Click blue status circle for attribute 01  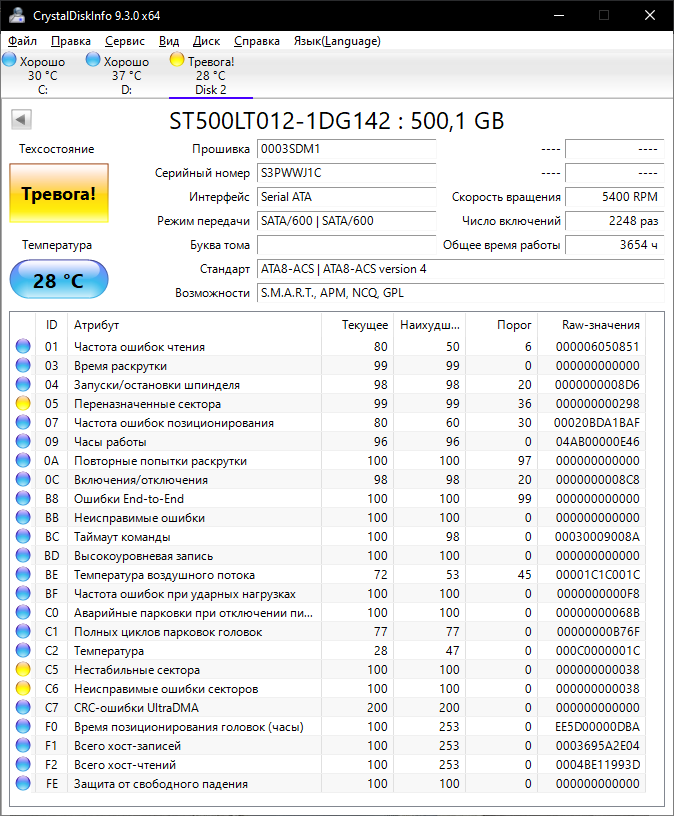tap(23, 346)
